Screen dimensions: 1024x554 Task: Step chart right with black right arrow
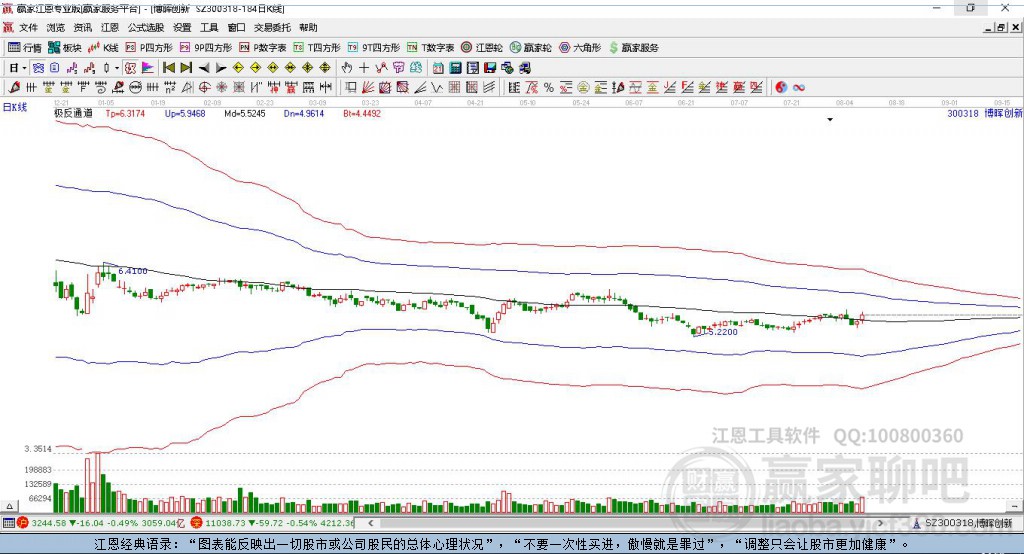[x=221, y=68]
